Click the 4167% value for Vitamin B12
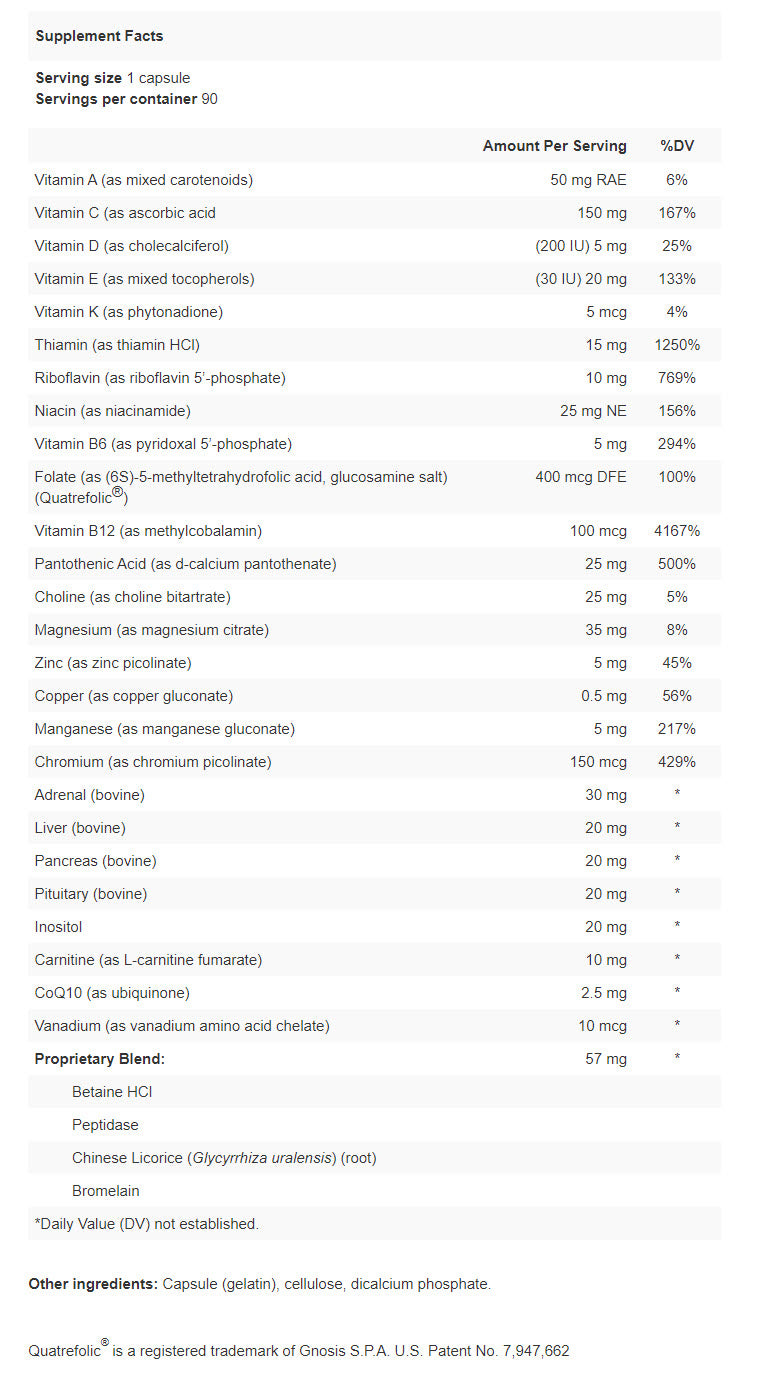 point(676,531)
